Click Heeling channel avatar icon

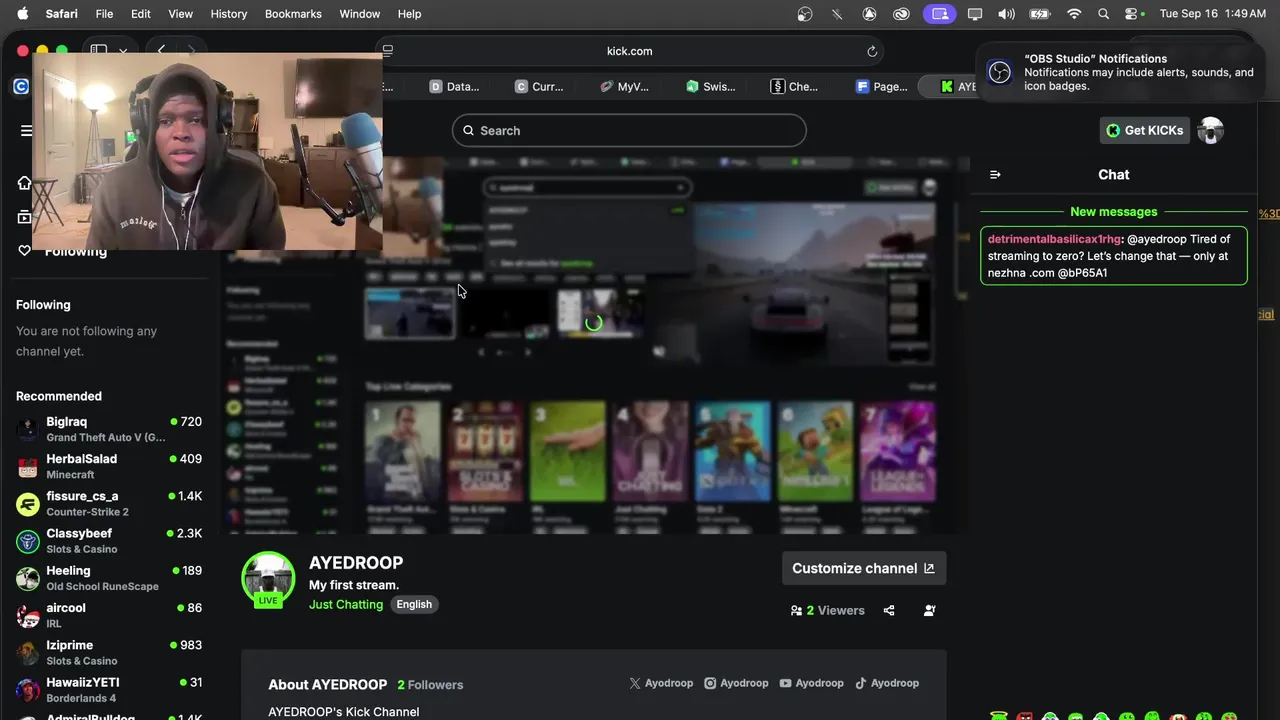pos(28,578)
